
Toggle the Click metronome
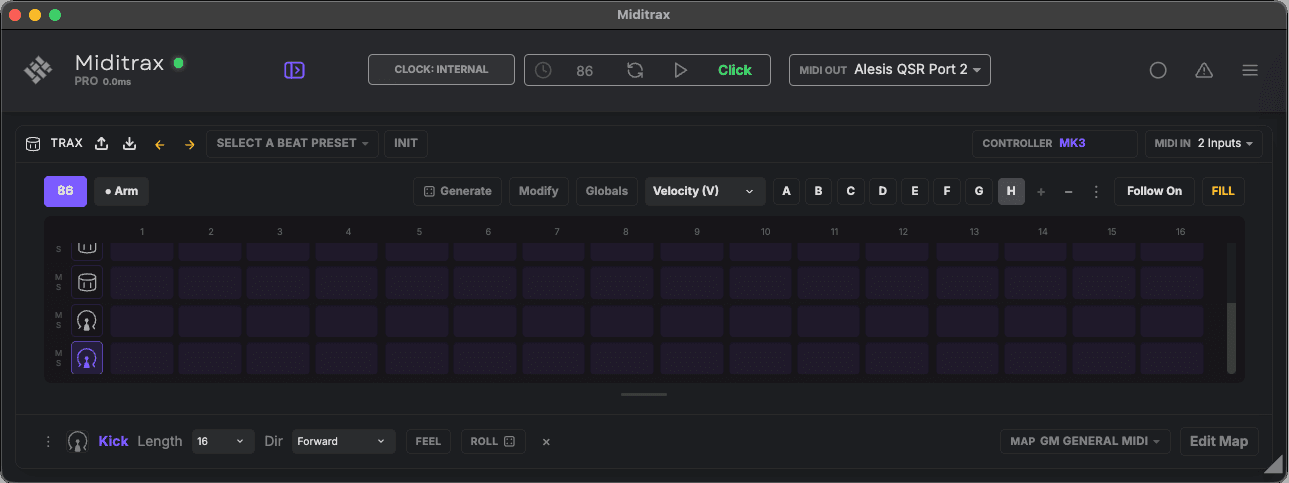735,70
